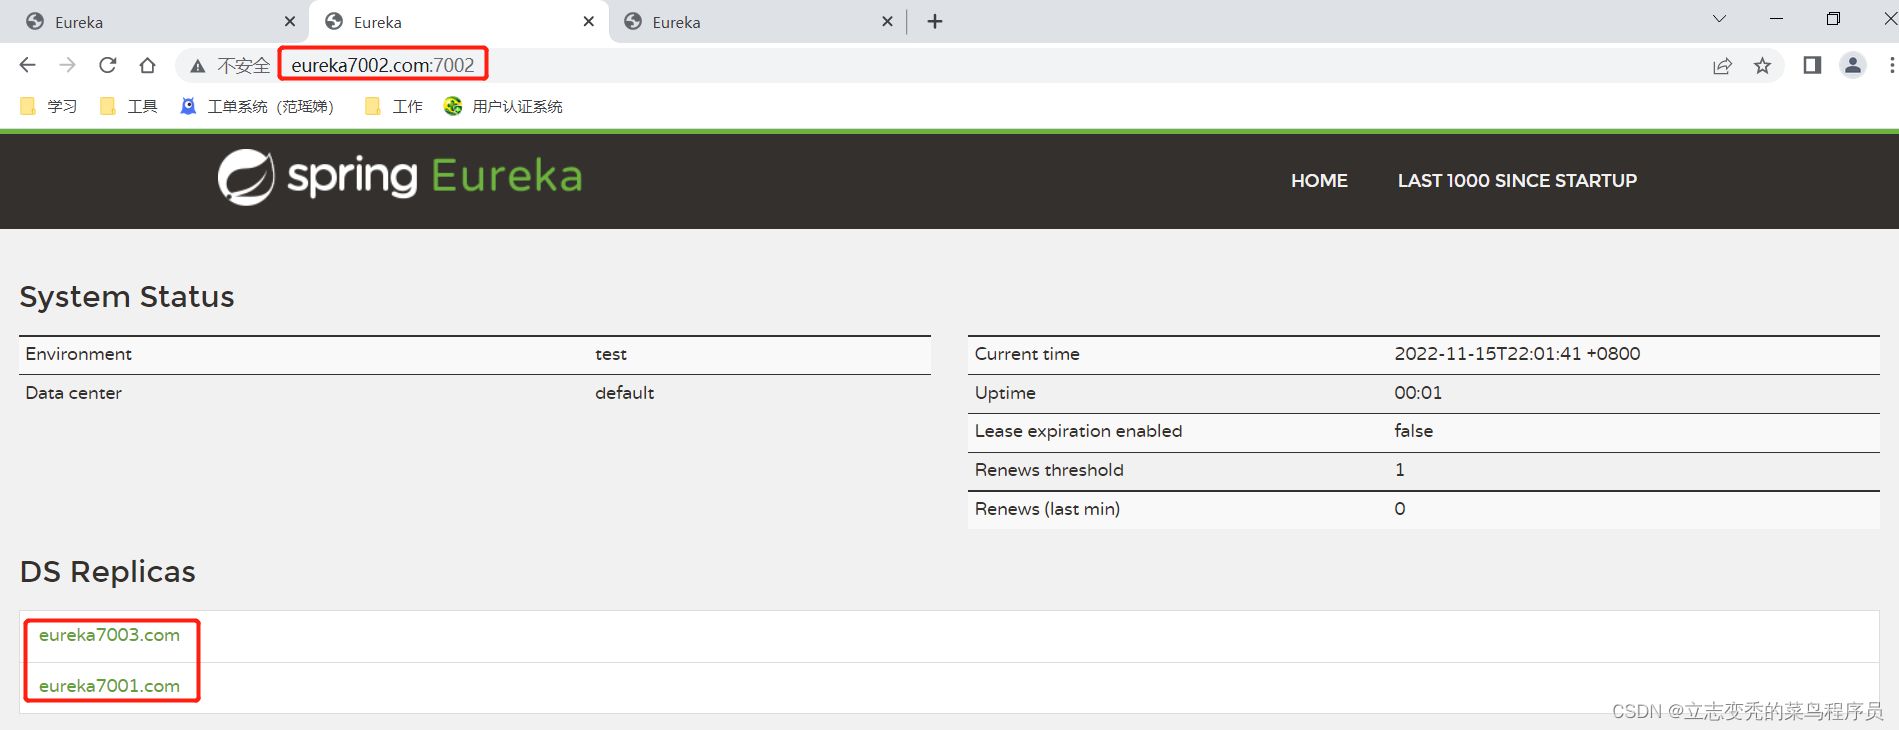Viewport: 1899px width, 730px height.
Task: Close the active middle Eureka tab
Action: [589, 21]
